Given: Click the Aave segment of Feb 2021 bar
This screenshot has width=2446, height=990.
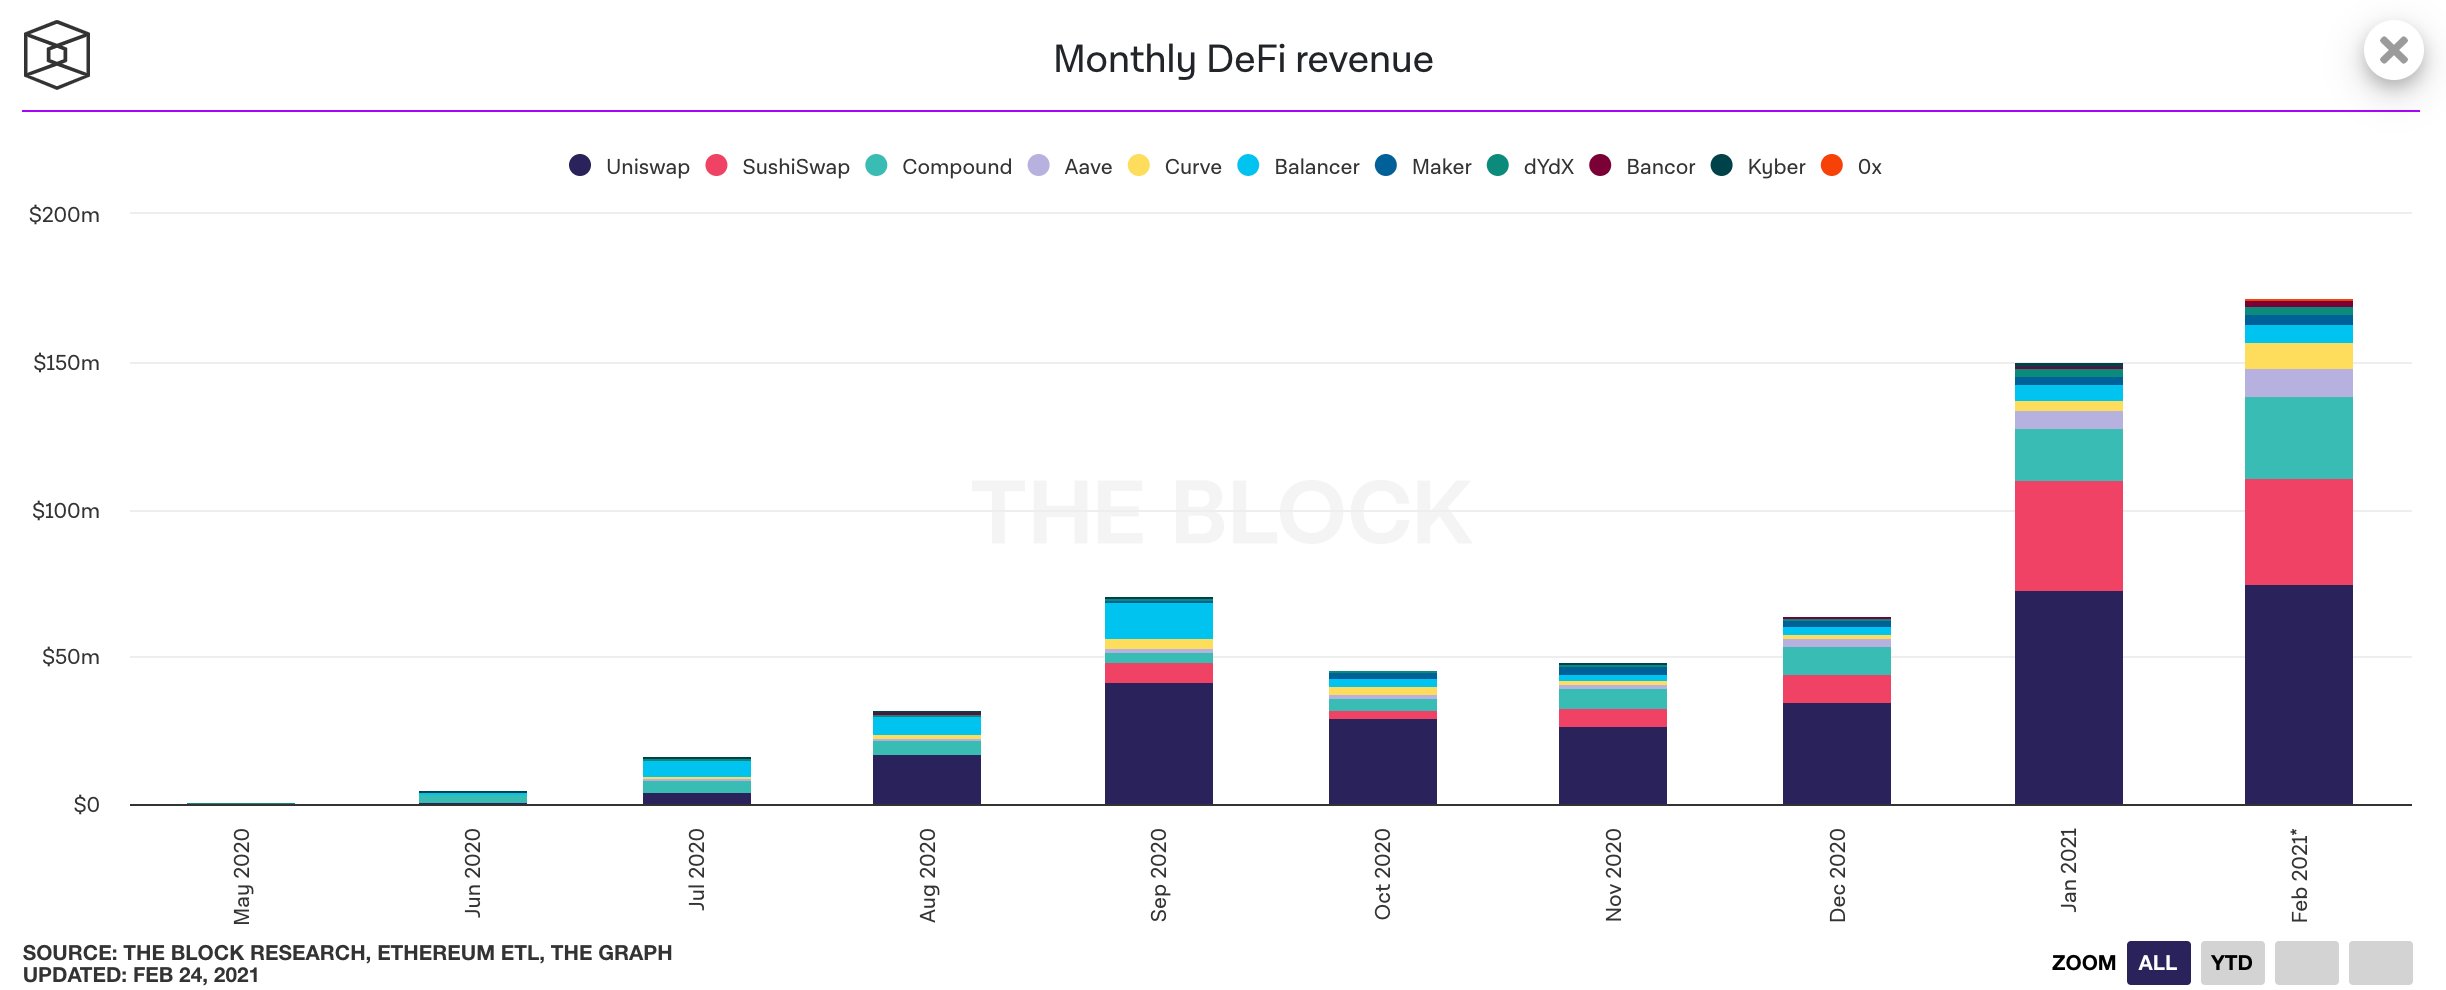Looking at the screenshot, I should [x=2298, y=383].
